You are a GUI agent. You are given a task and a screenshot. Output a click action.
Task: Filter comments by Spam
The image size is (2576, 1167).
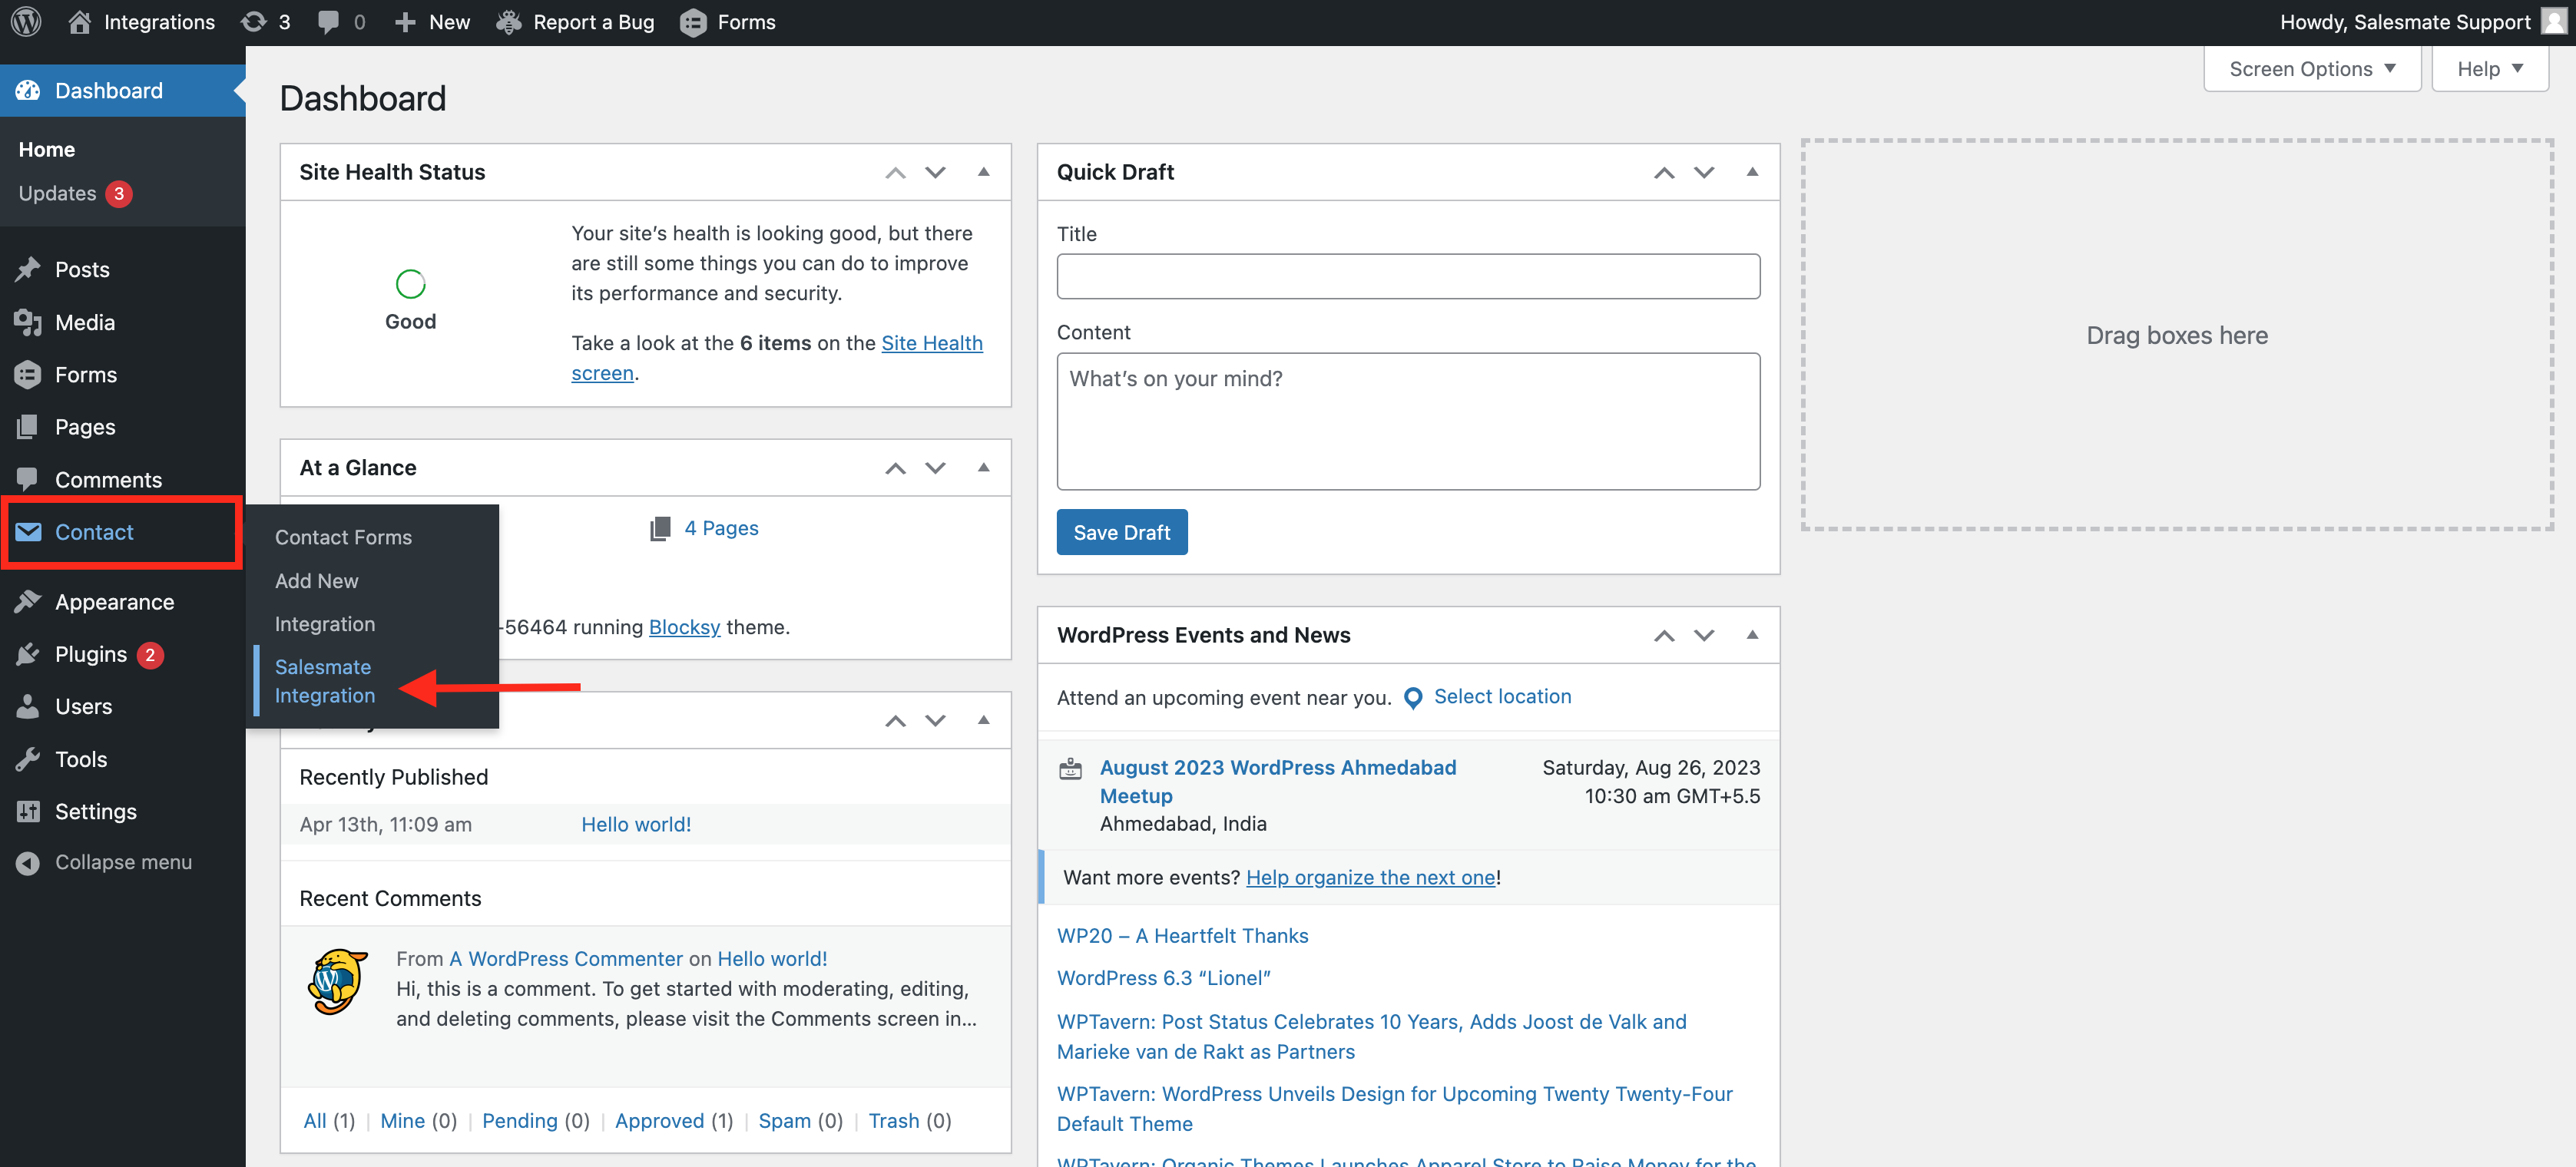[784, 1121]
